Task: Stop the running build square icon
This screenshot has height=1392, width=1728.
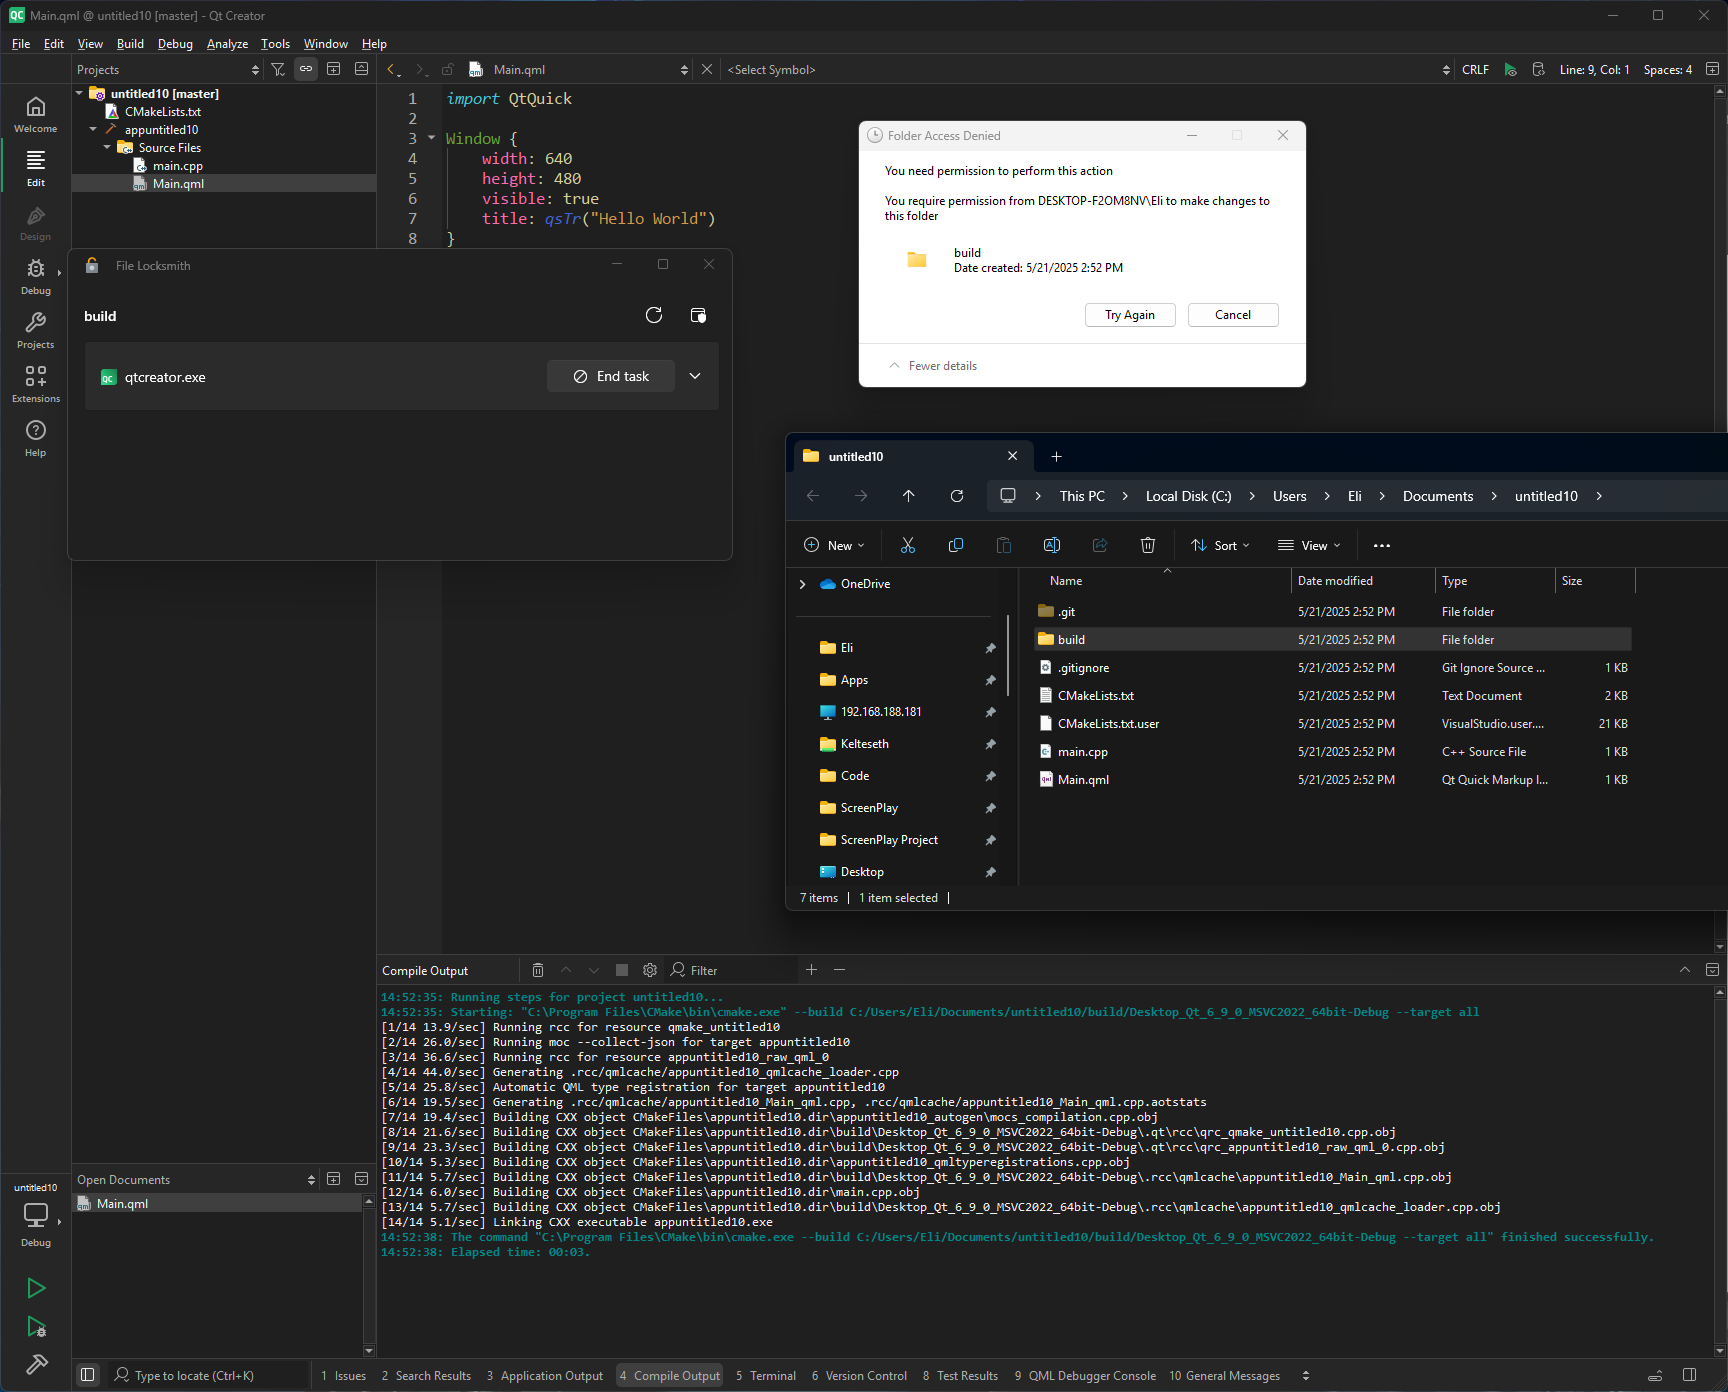Action: point(622,970)
